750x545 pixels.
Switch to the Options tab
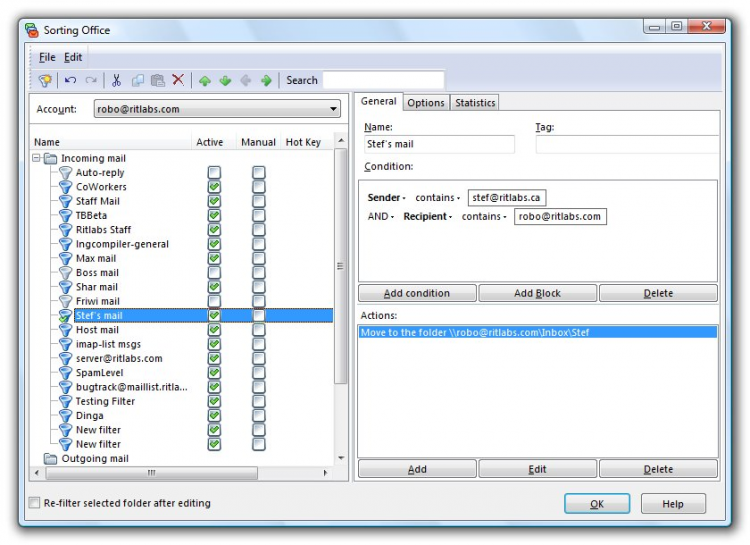pos(426,103)
